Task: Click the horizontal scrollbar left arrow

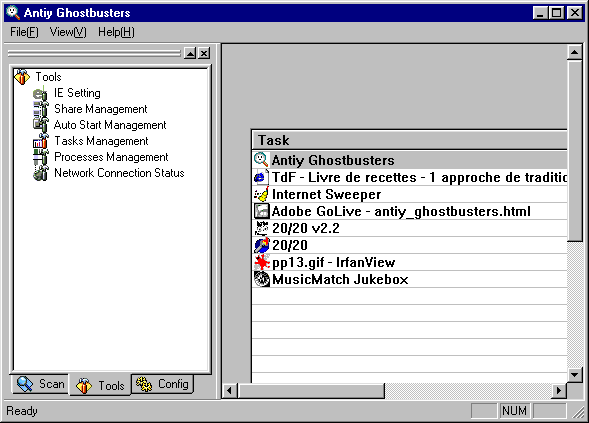Action: [x=230, y=391]
